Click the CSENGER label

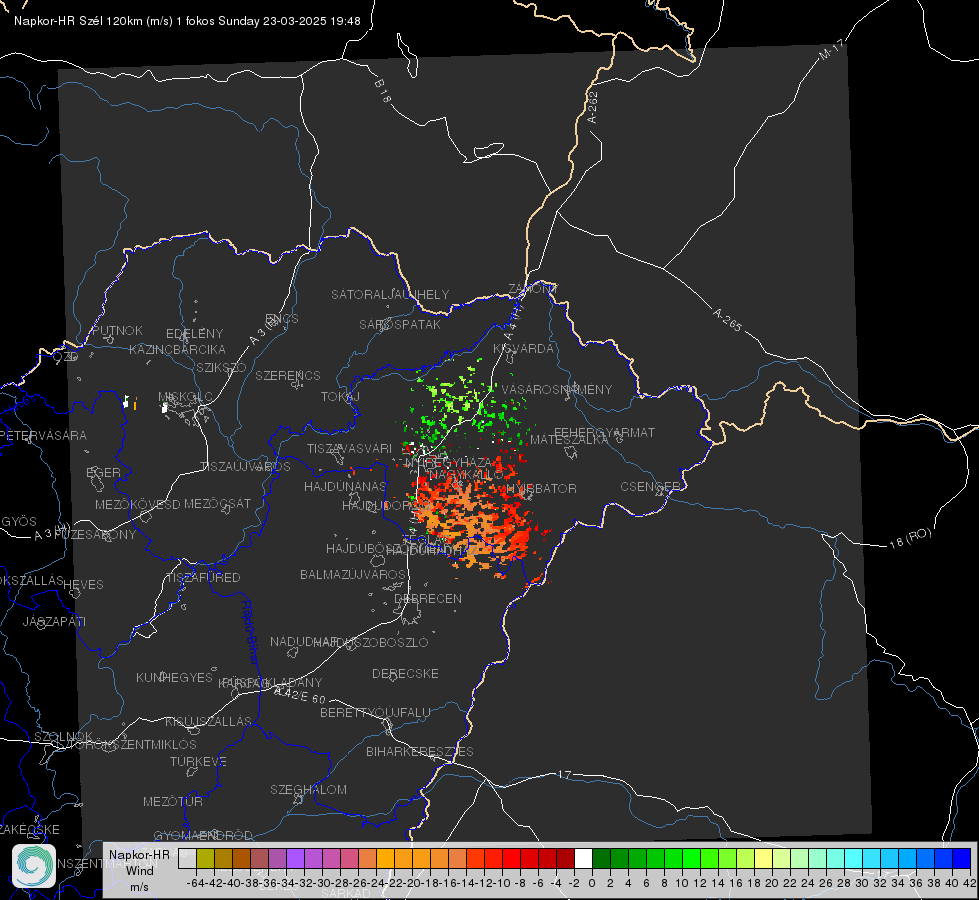pos(650,487)
